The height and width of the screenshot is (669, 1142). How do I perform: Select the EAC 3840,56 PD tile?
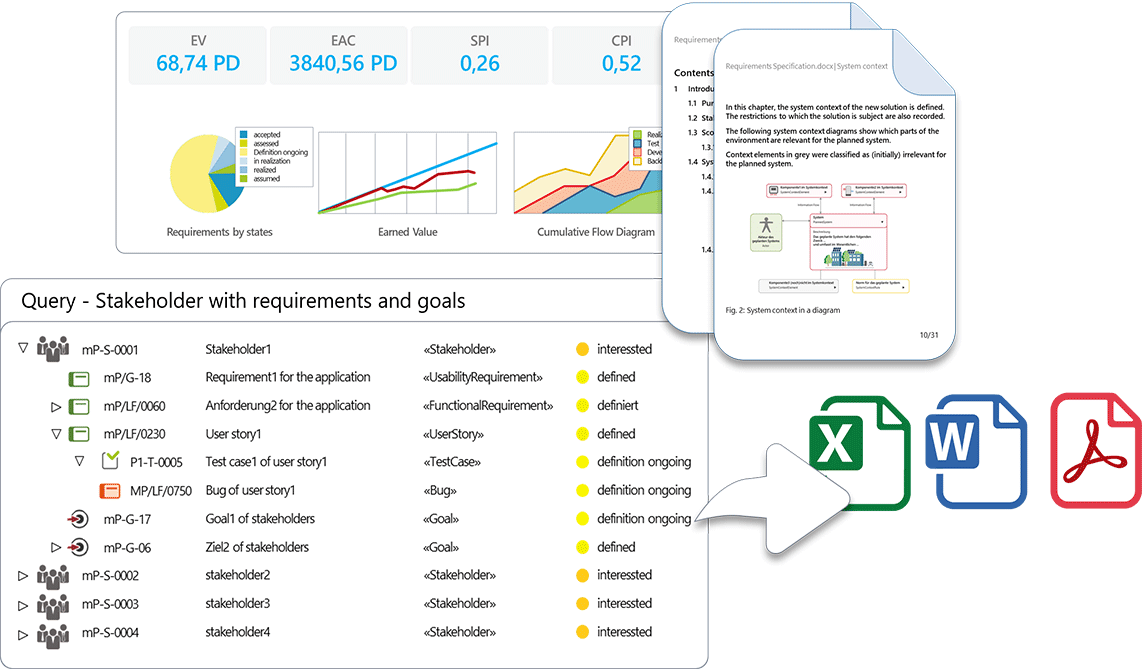click(x=343, y=54)
